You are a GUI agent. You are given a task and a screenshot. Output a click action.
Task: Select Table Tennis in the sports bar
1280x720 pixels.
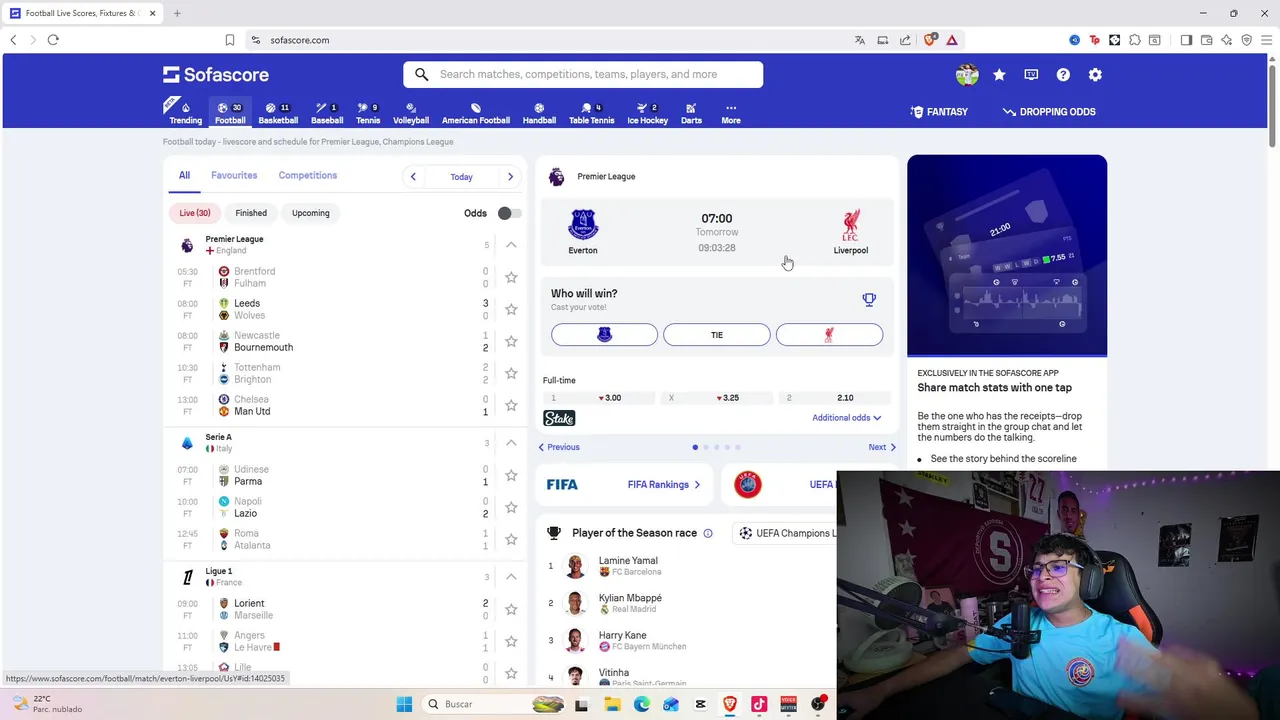tap(592, 112)
